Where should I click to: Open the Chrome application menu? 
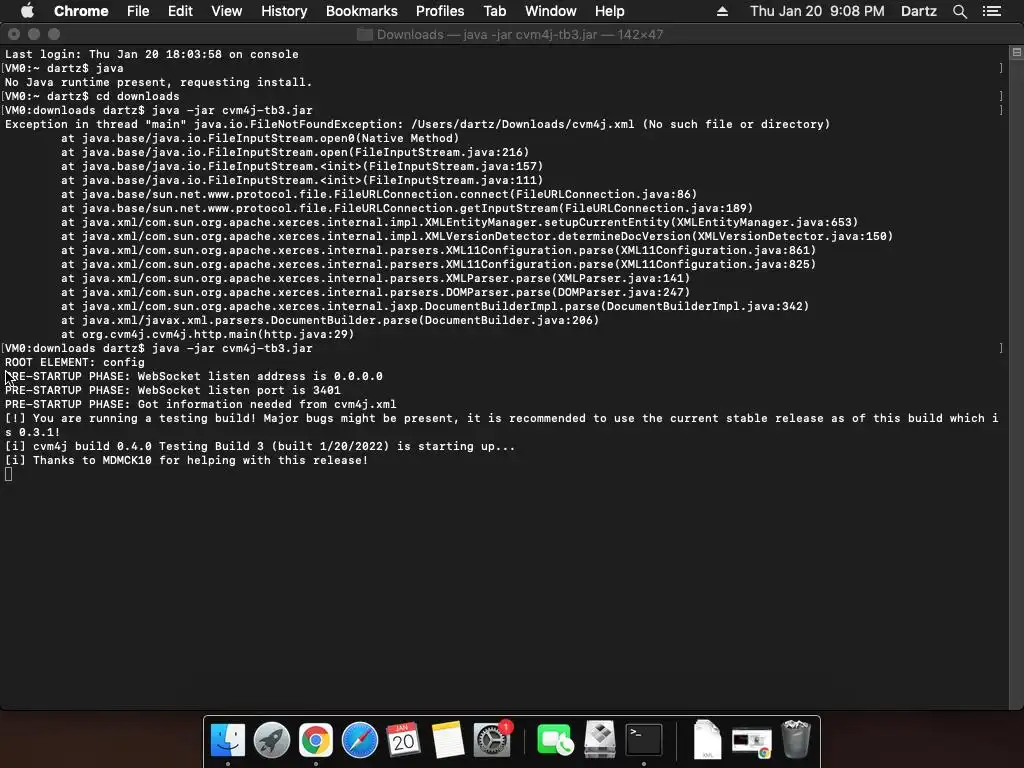pyautogui.click(x=81, y=11)
